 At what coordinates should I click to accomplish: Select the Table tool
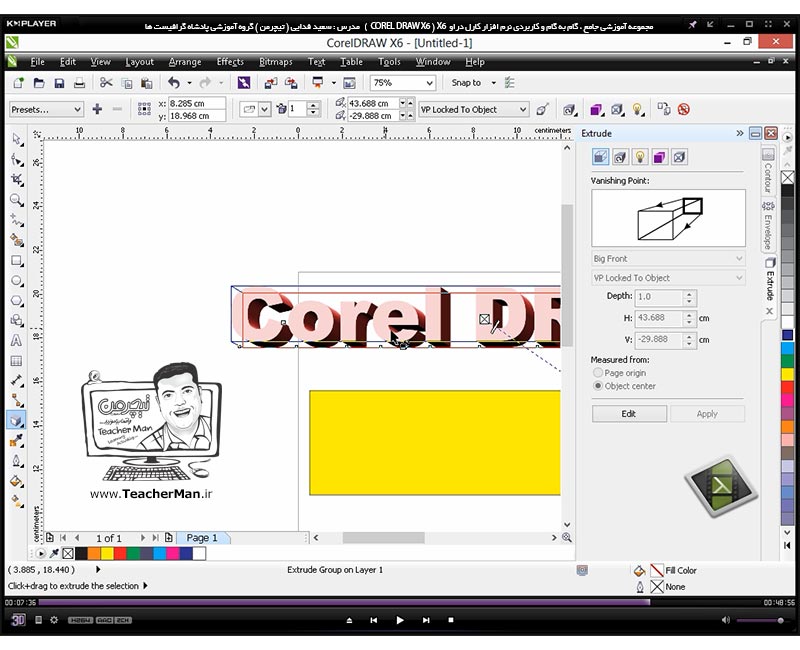pos(16,361)
